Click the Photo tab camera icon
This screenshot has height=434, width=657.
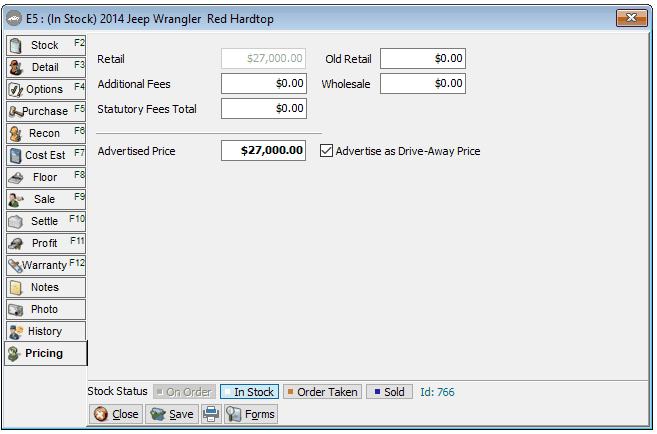(16, 310)
